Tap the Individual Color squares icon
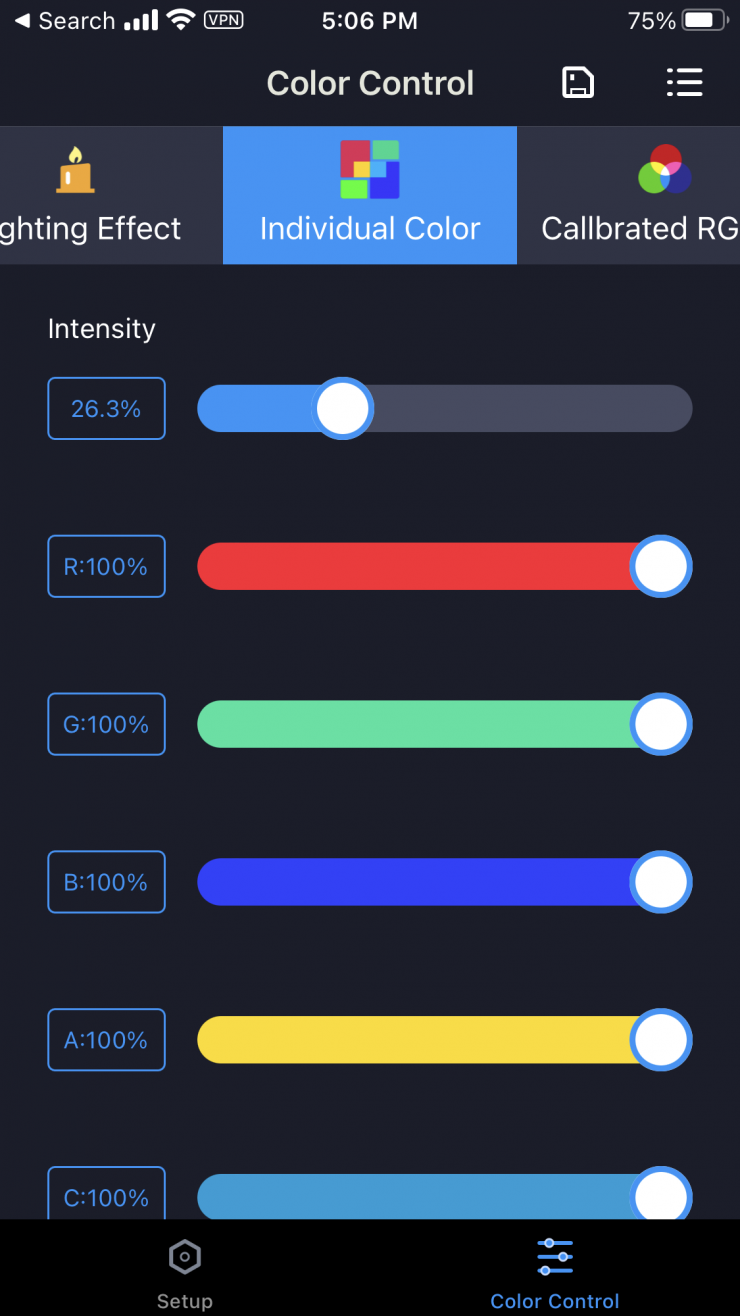 pyautogui.click(x=370, y=170)
